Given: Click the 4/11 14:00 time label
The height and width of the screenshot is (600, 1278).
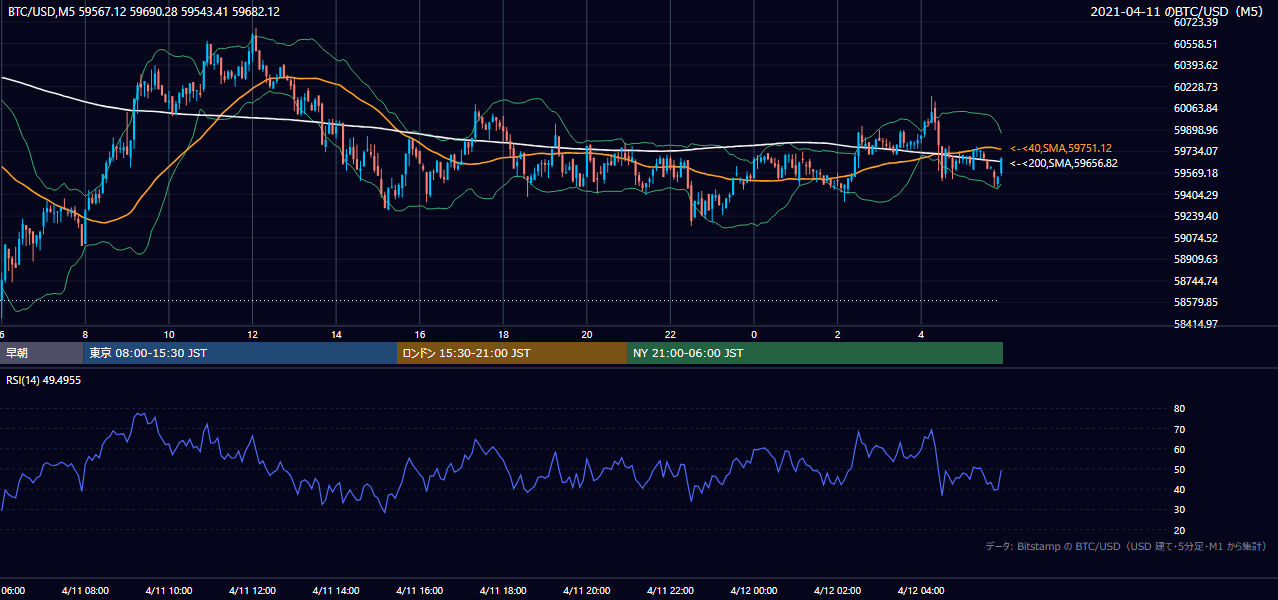Looking at the screenshot, I should coord(334,591).
